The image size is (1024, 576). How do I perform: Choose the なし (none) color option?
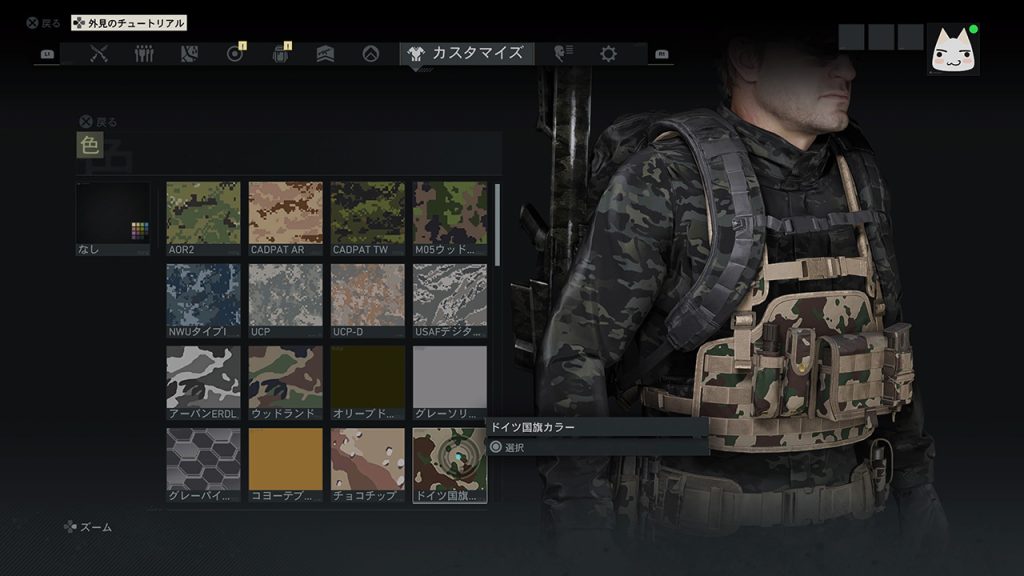point(113,218)
